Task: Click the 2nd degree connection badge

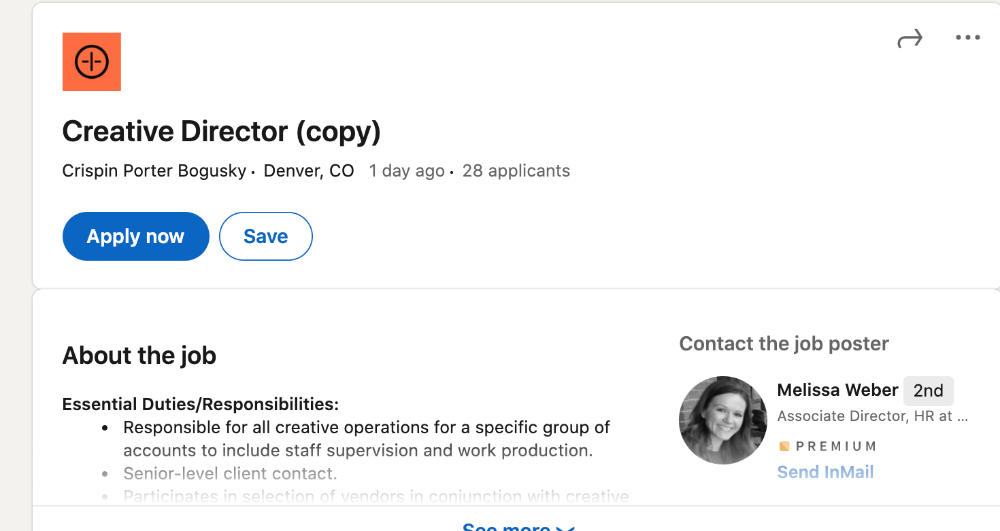Action: click(928, 391)
